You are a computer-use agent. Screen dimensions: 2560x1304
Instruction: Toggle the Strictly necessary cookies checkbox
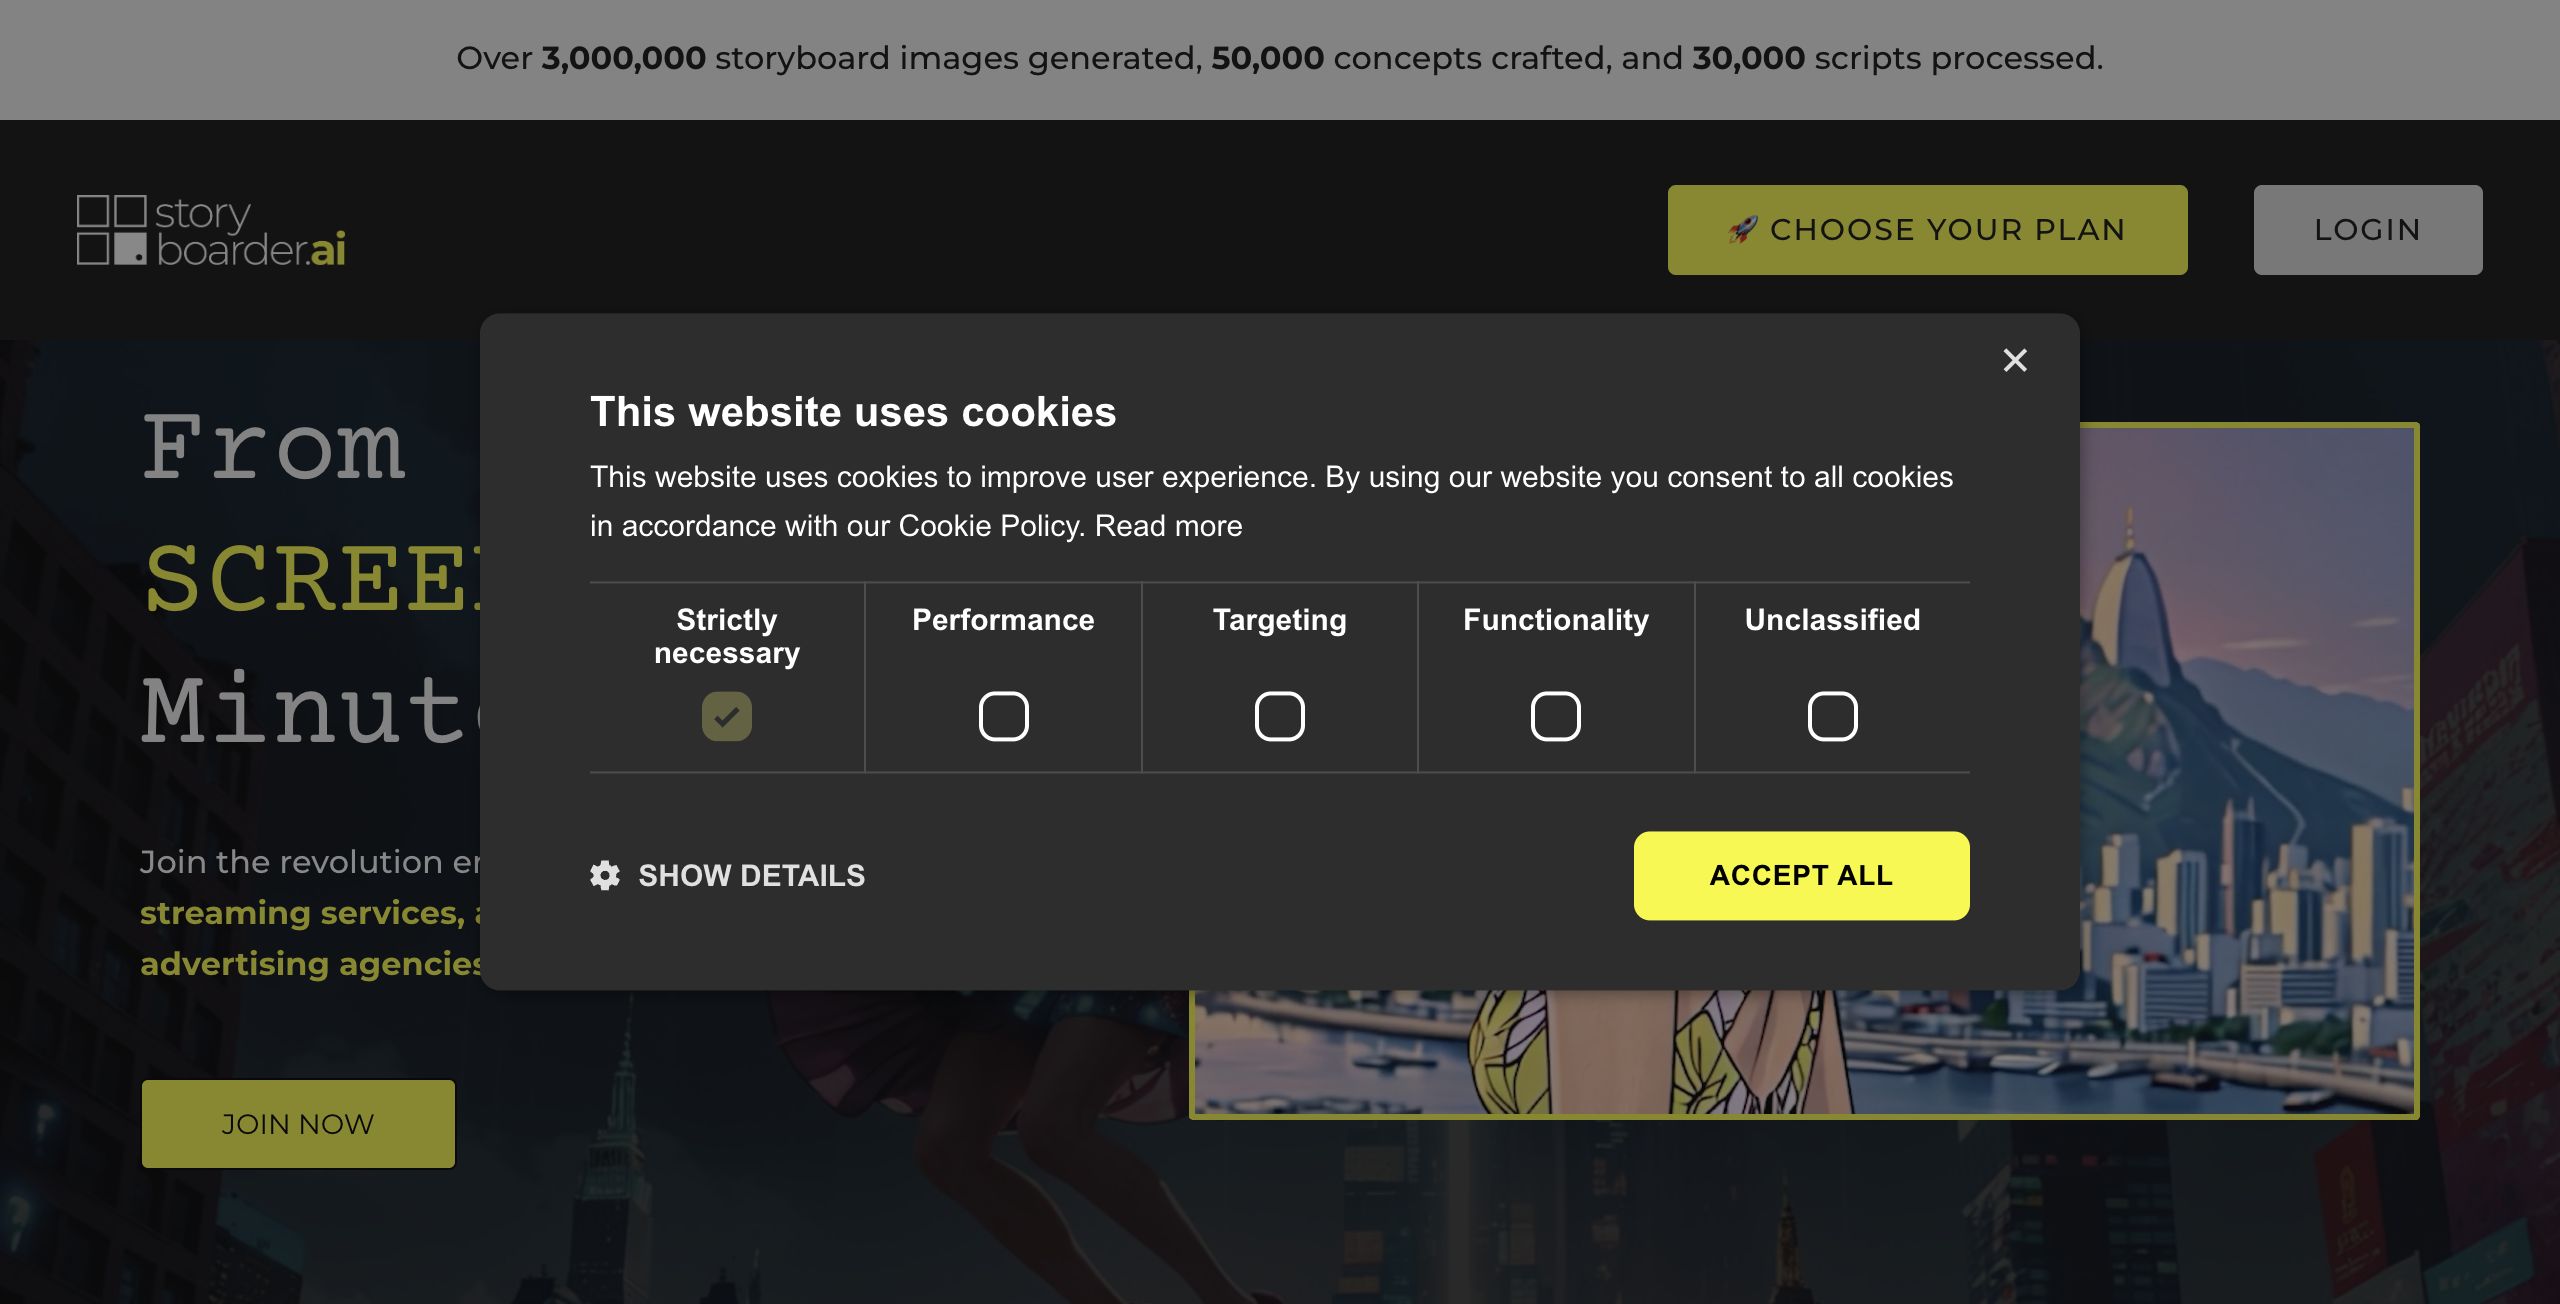[727, 716]
